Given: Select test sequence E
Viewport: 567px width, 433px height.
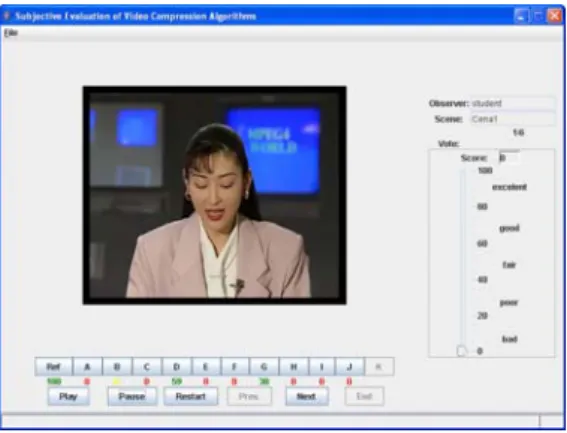Looking at the screenshot, I should 205,367.
